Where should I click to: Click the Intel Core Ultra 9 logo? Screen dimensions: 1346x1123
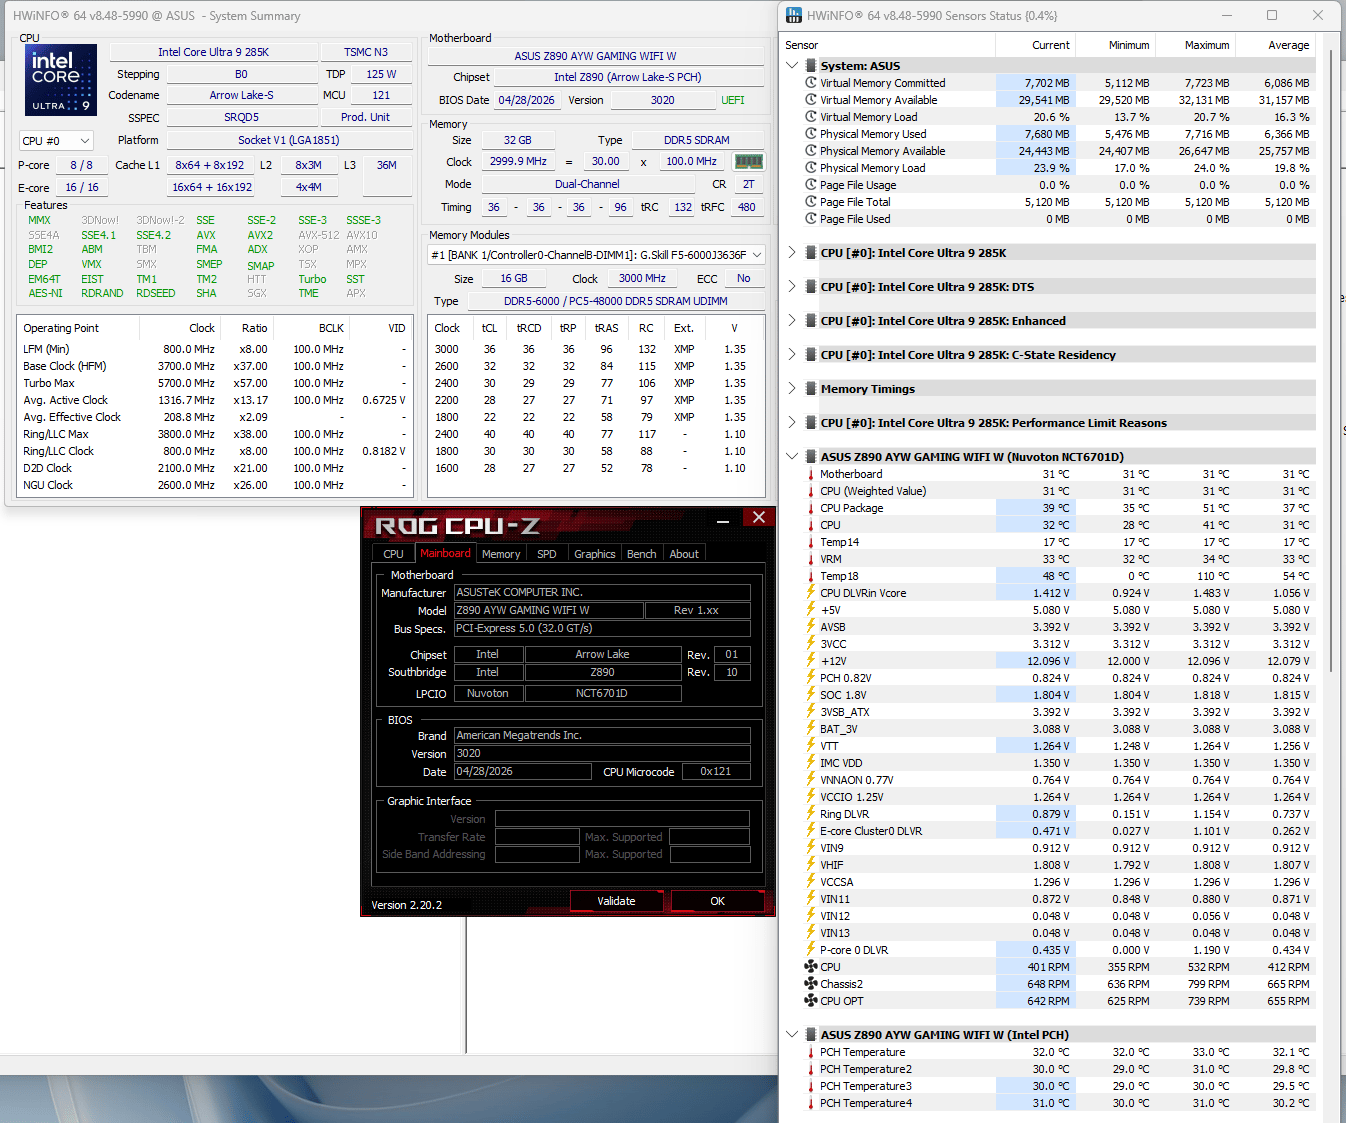pos(61,80)
